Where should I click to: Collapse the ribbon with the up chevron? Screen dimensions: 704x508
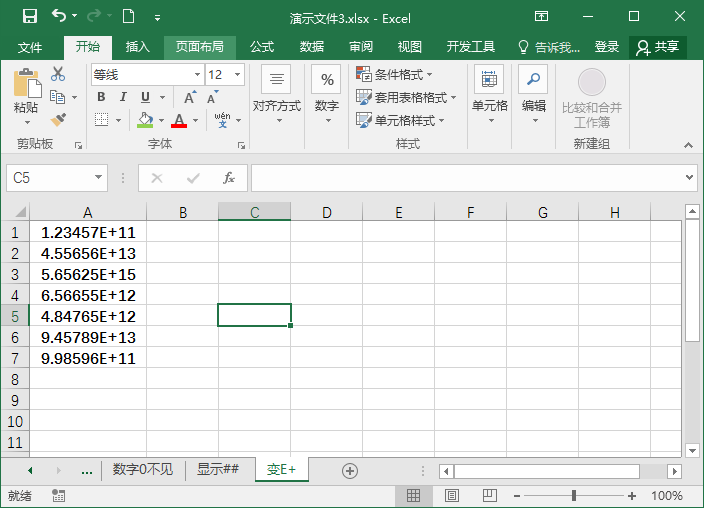click(688, 145)
